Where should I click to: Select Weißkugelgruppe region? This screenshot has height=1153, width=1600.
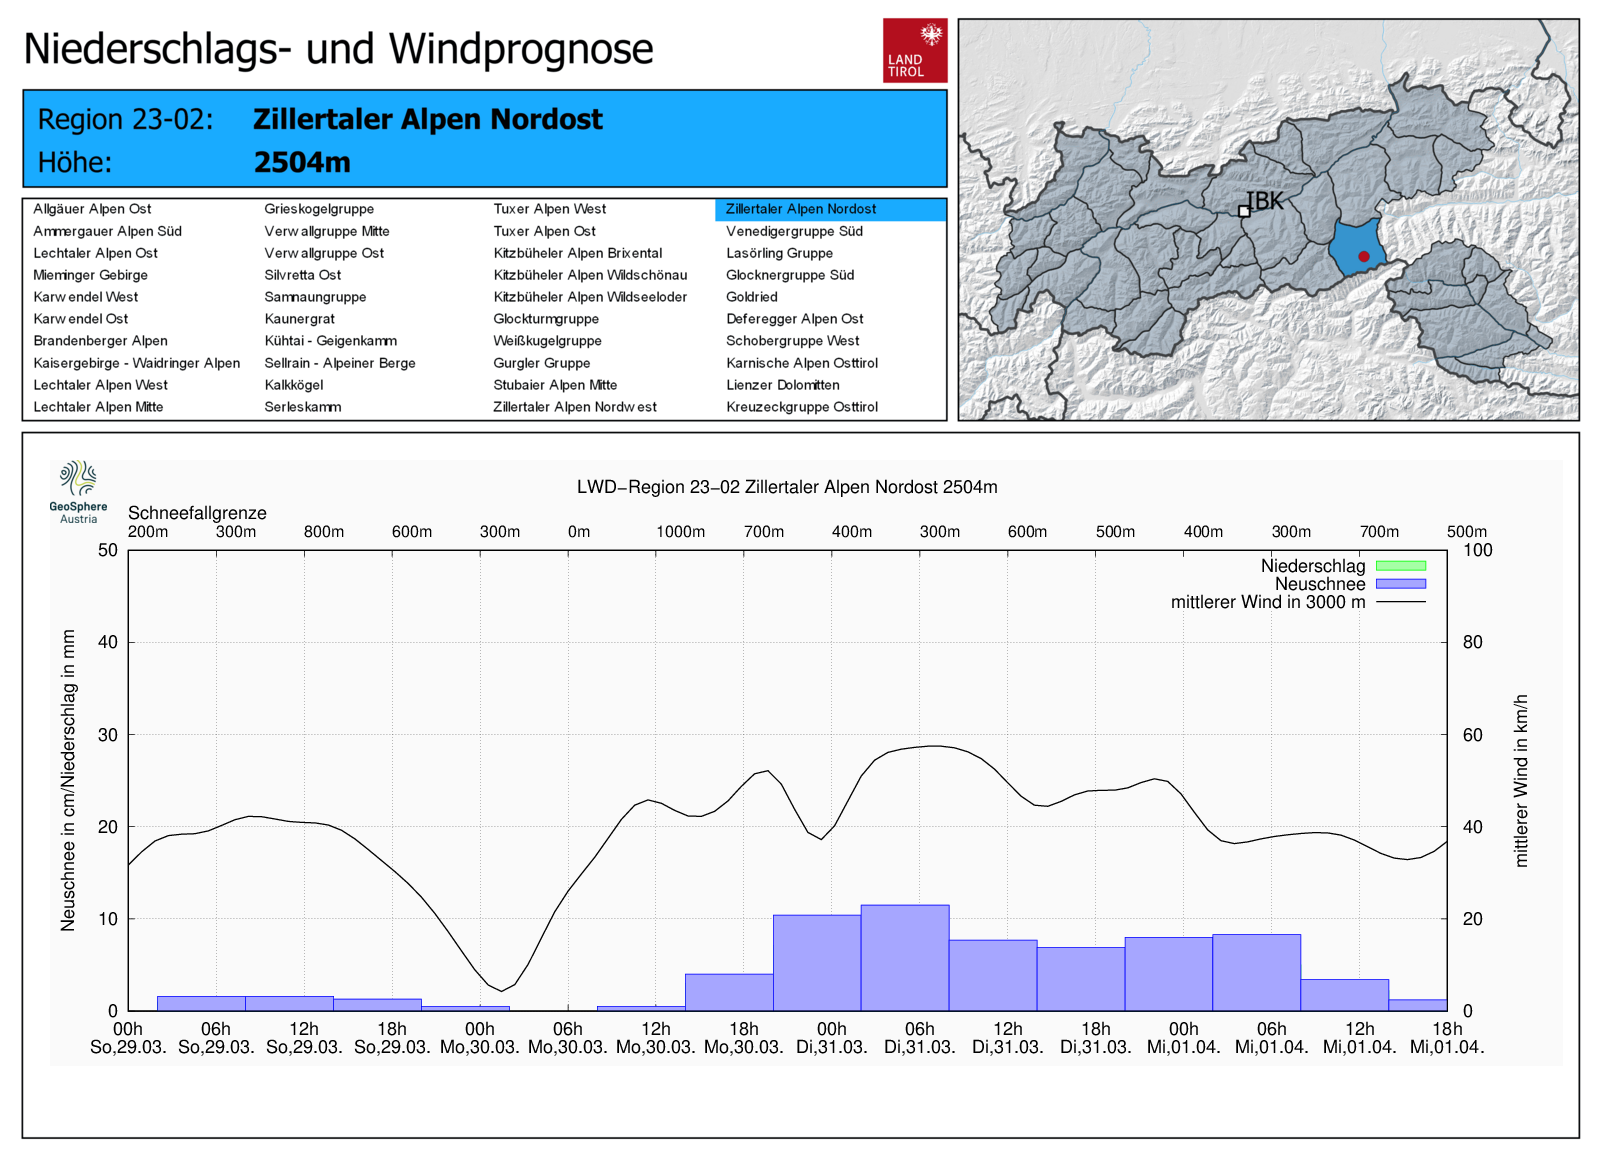[x=547, y=341]
